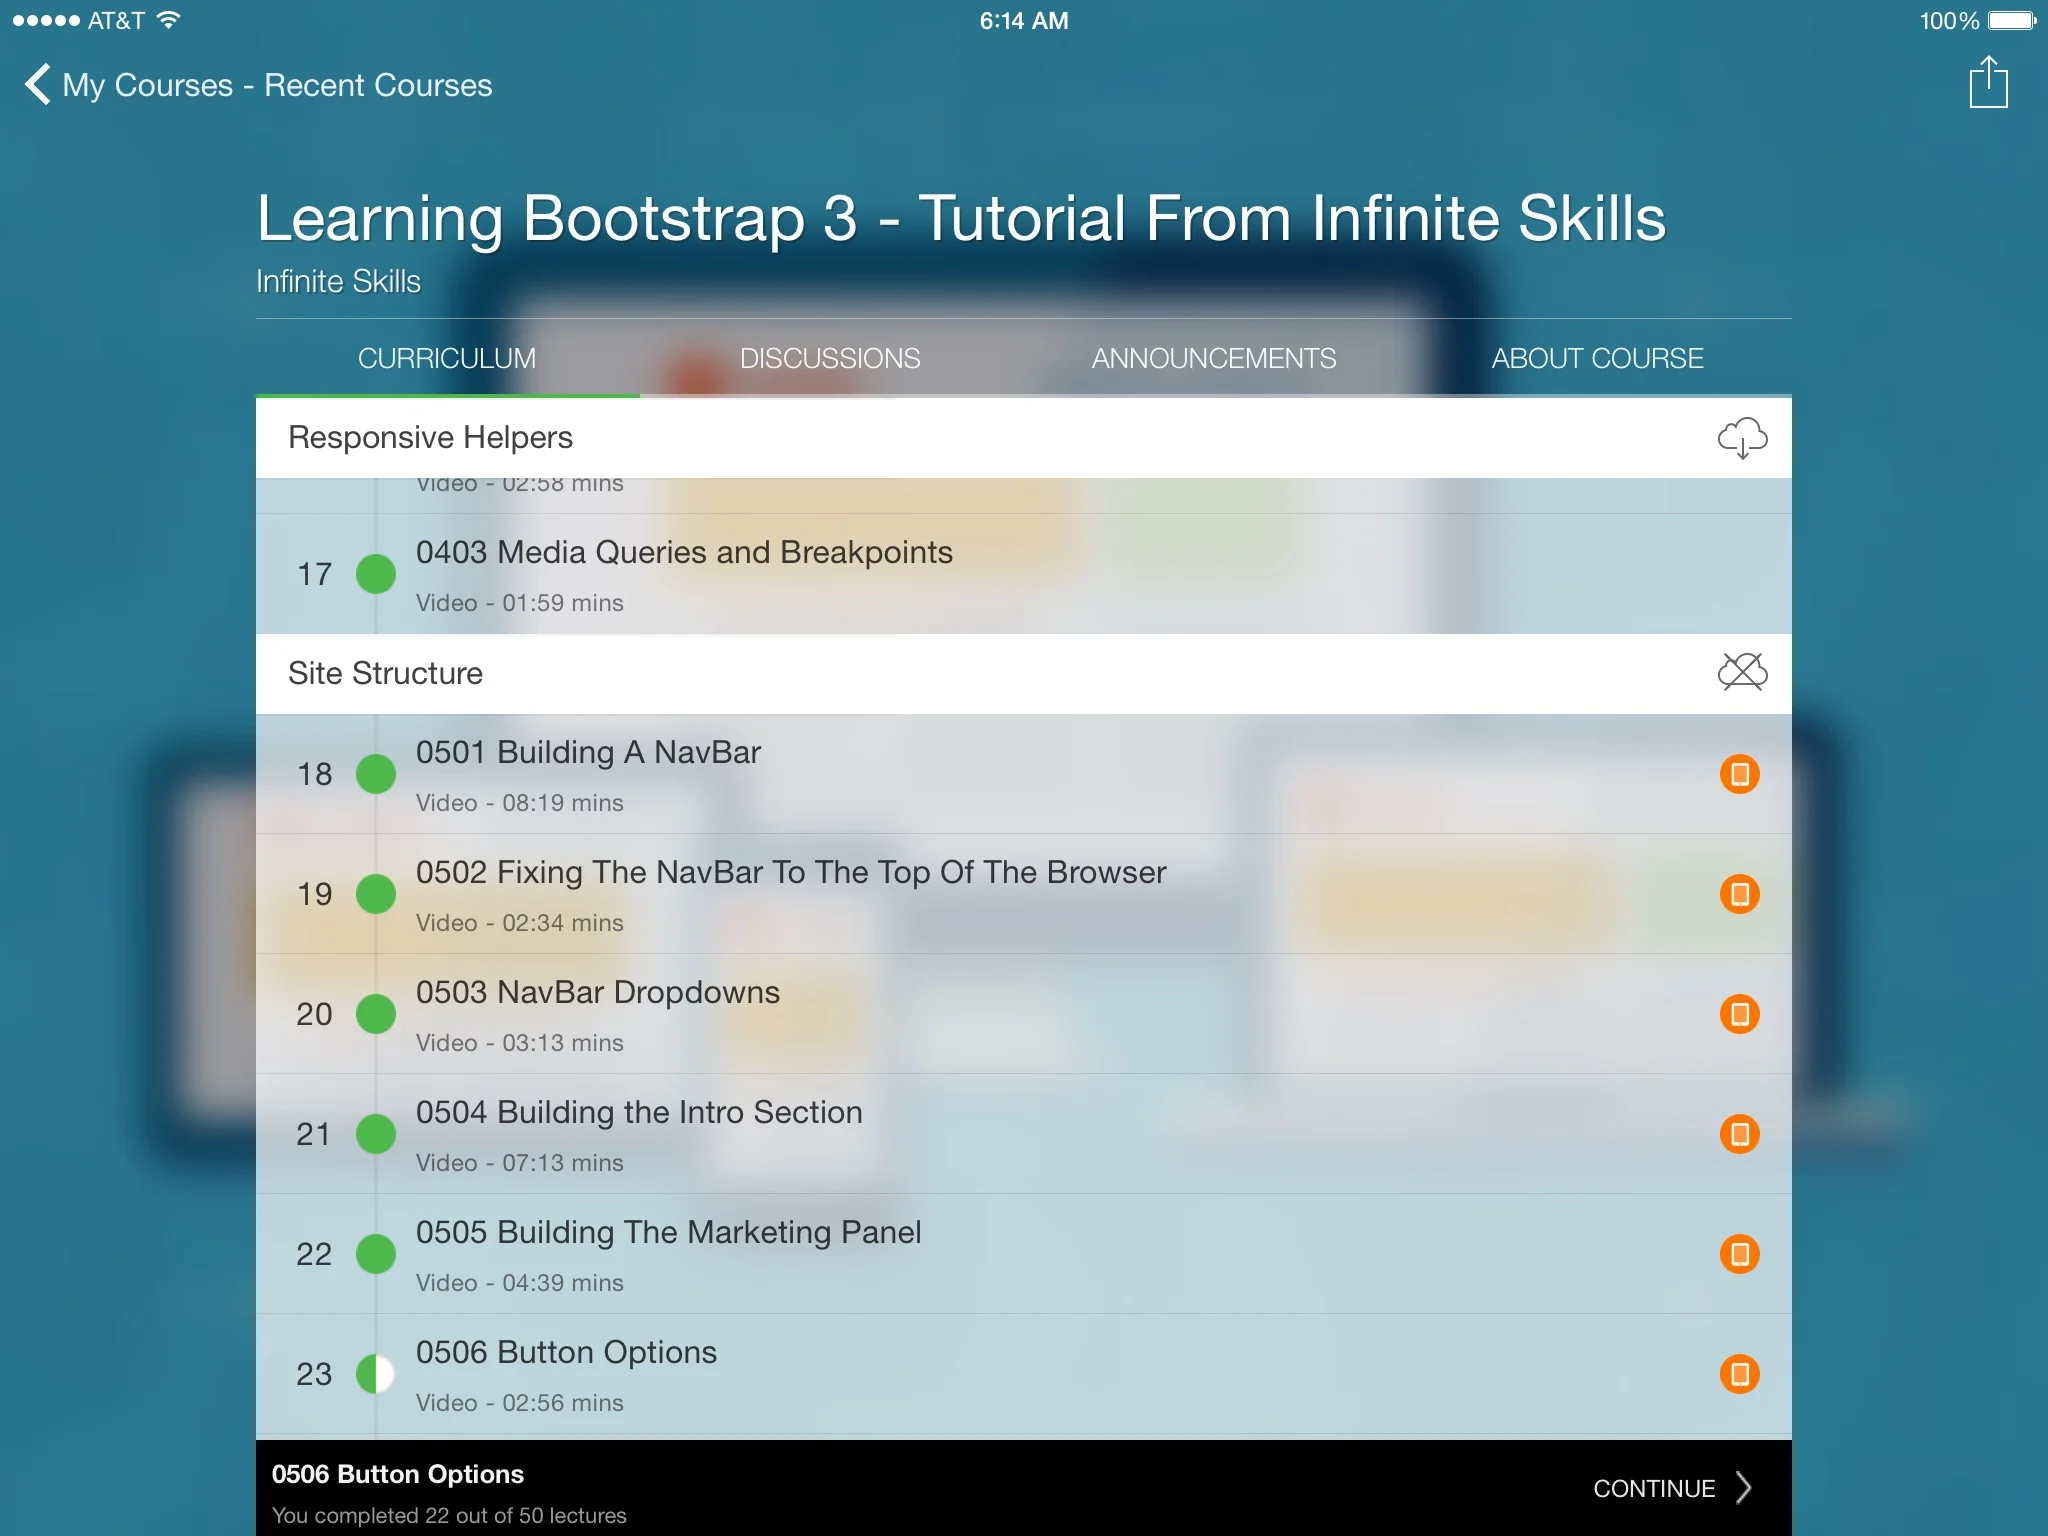Tap the bold 0506 Button Options footer title
The width and height of the screenshot is (2048, 1536).
pos(398,1474)
